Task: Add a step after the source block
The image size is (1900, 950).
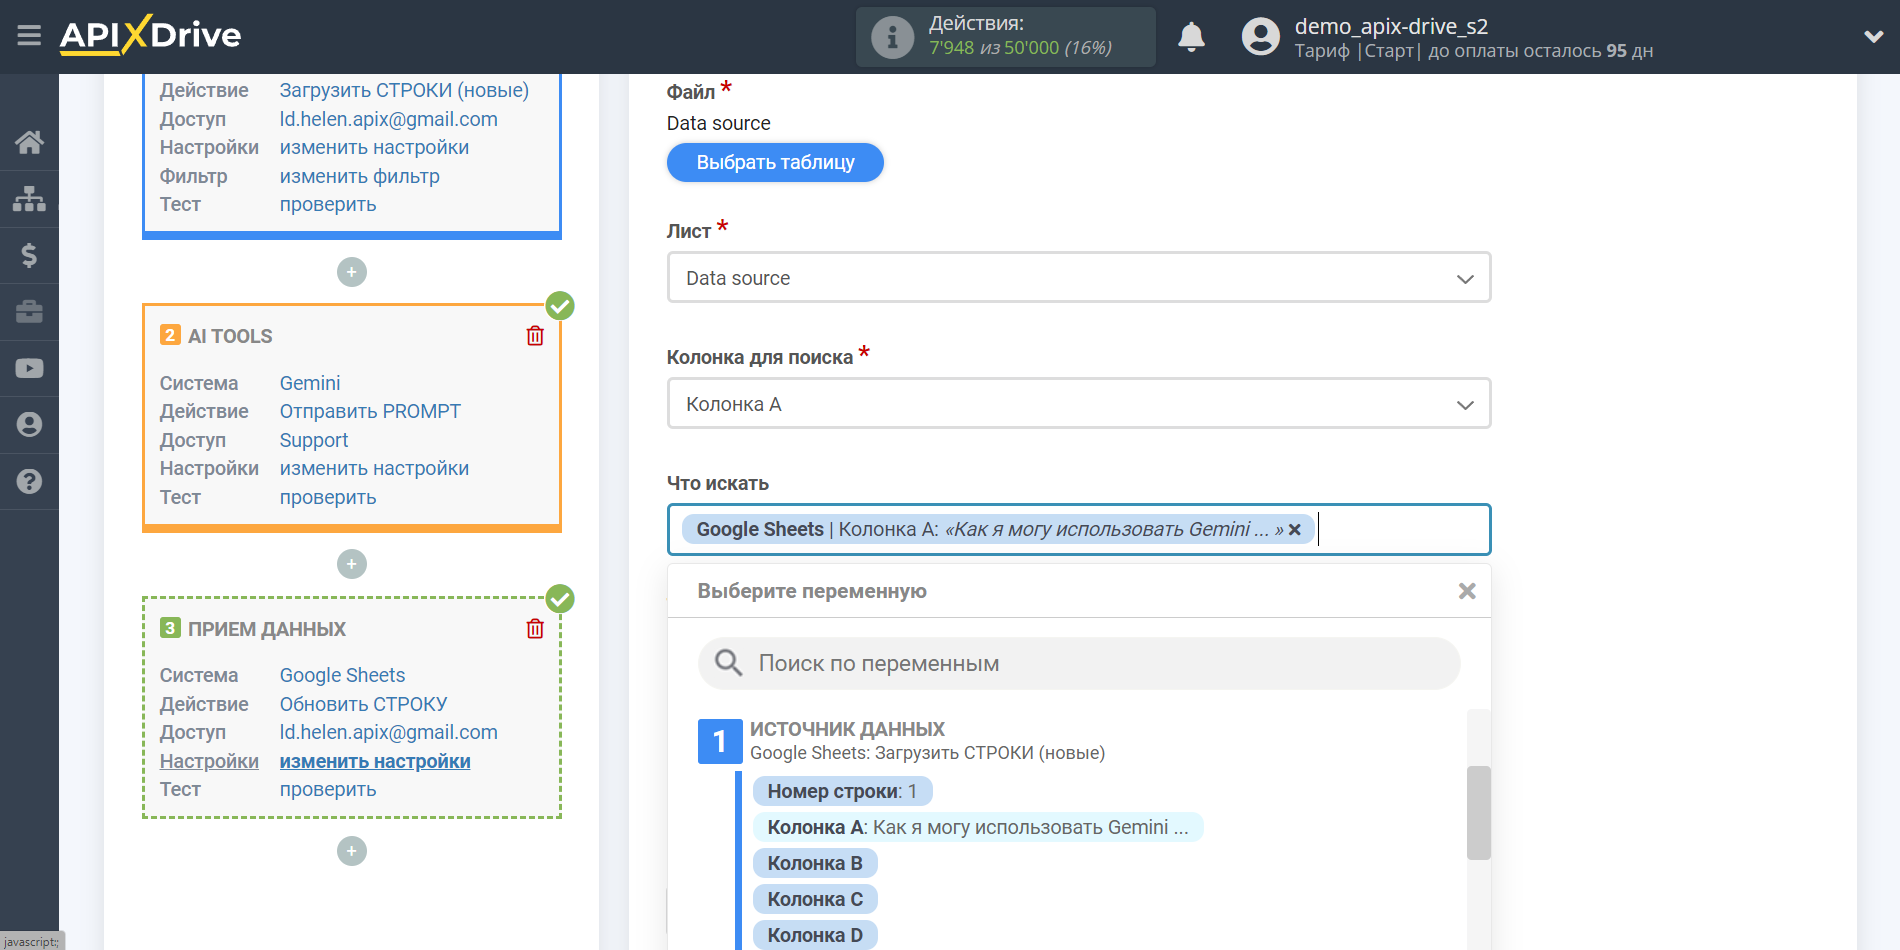Action: [x=352, y=272]
